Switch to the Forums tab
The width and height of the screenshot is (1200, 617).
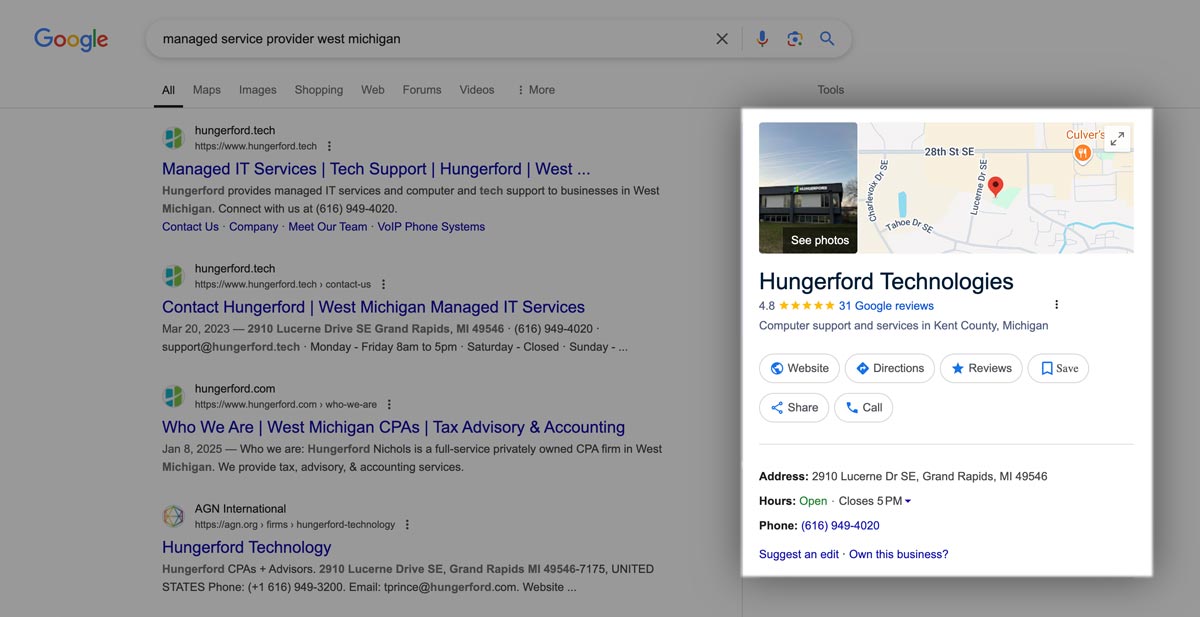tap(422, 90)
